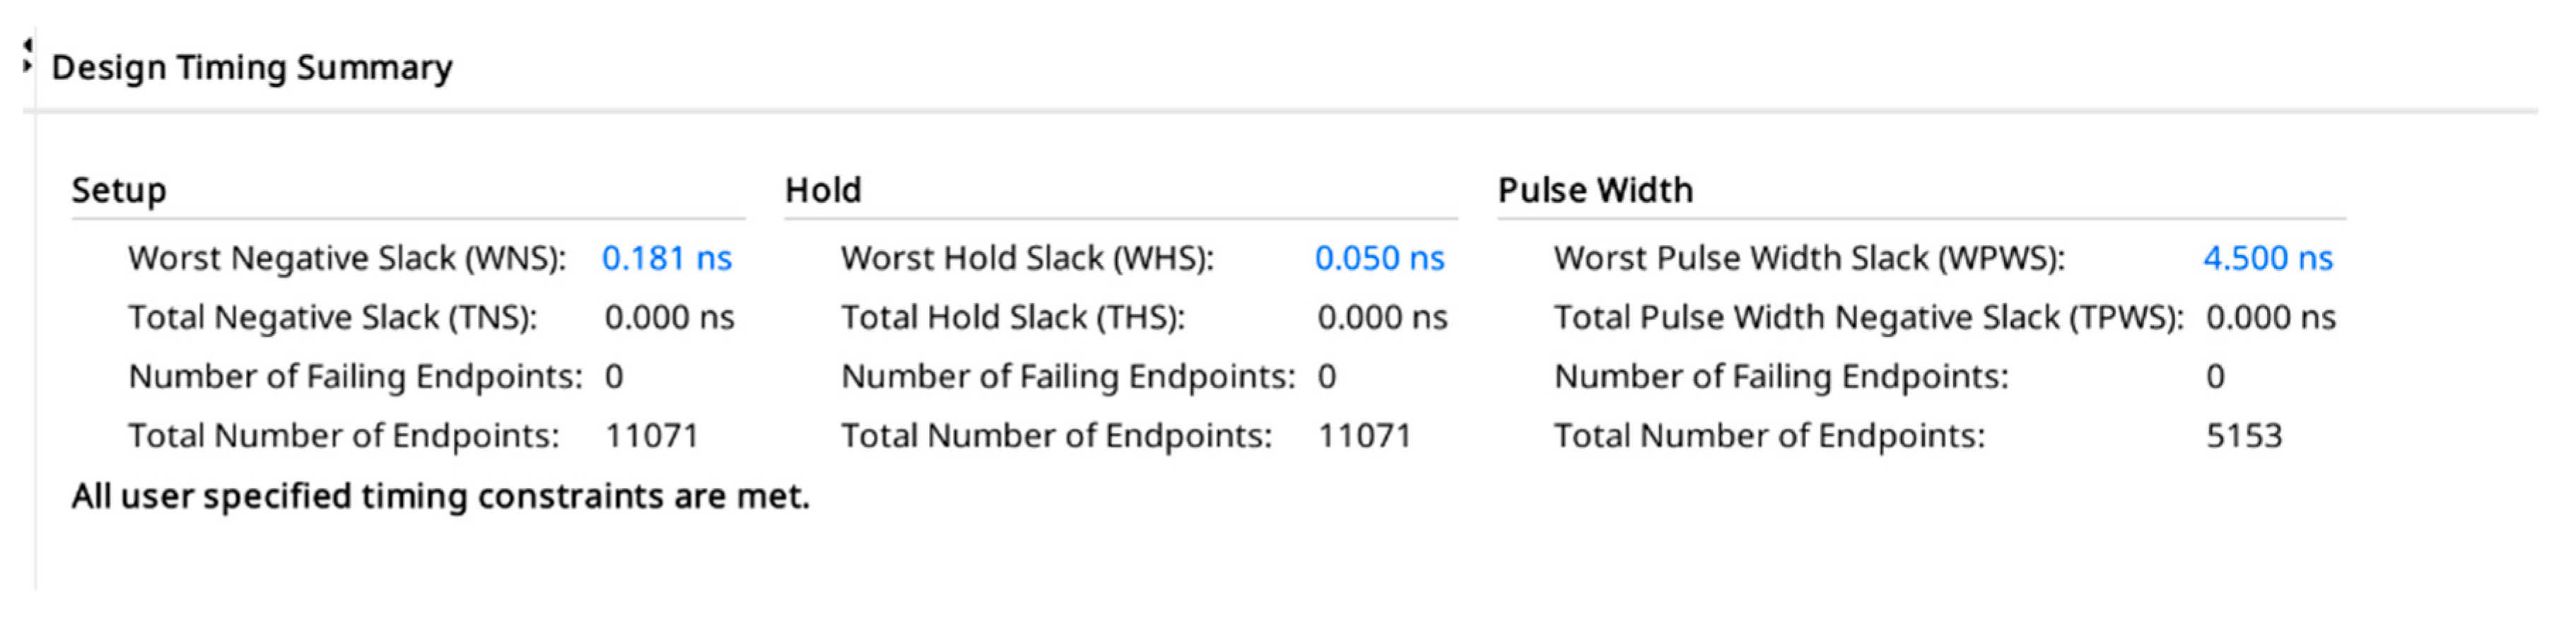Image resolution: width=2576 pixels, height=623 pixels.
Task: Open the 0.181 ns WNS slack link
Action: [x=666, y=258]
